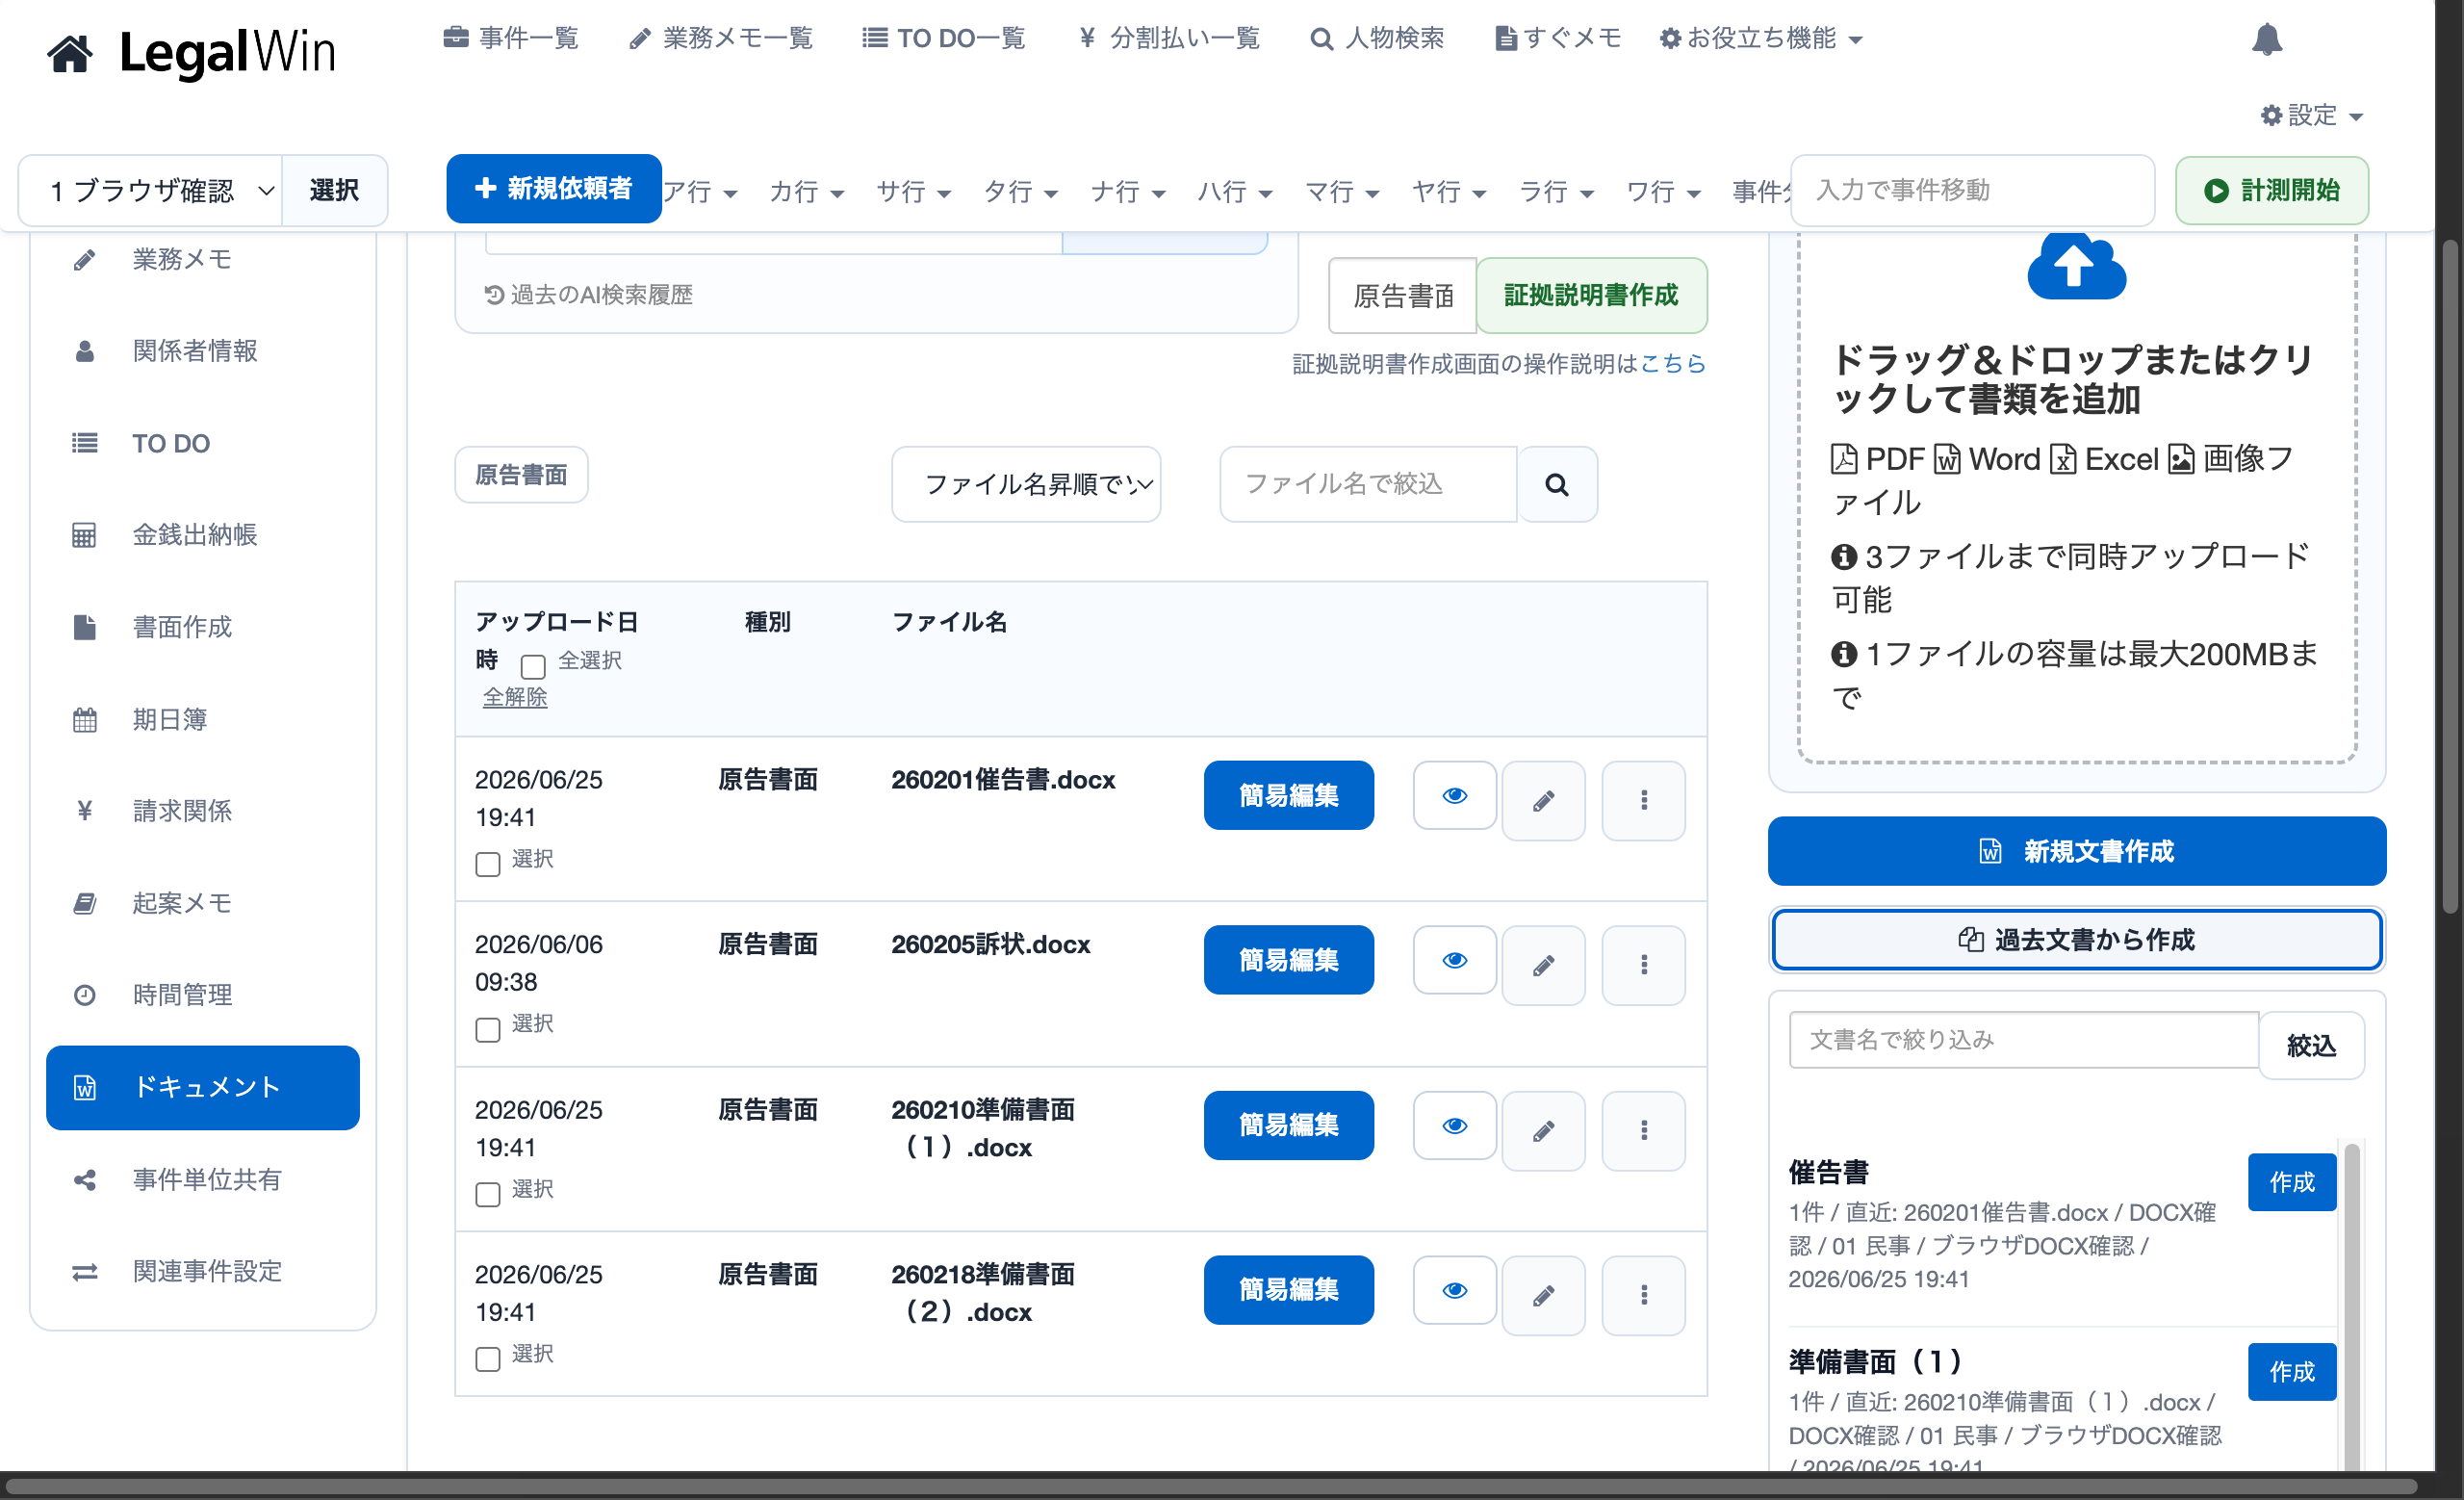
Task: Open 業務メモ in the sidebar
Action: [203, 260]
